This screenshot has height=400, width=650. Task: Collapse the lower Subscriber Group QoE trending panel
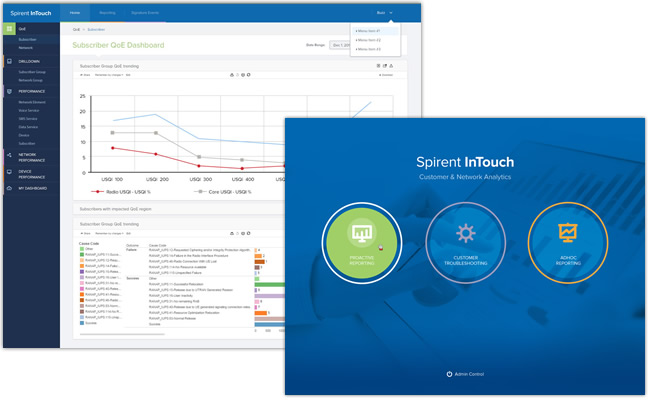[x=109, y=224]
